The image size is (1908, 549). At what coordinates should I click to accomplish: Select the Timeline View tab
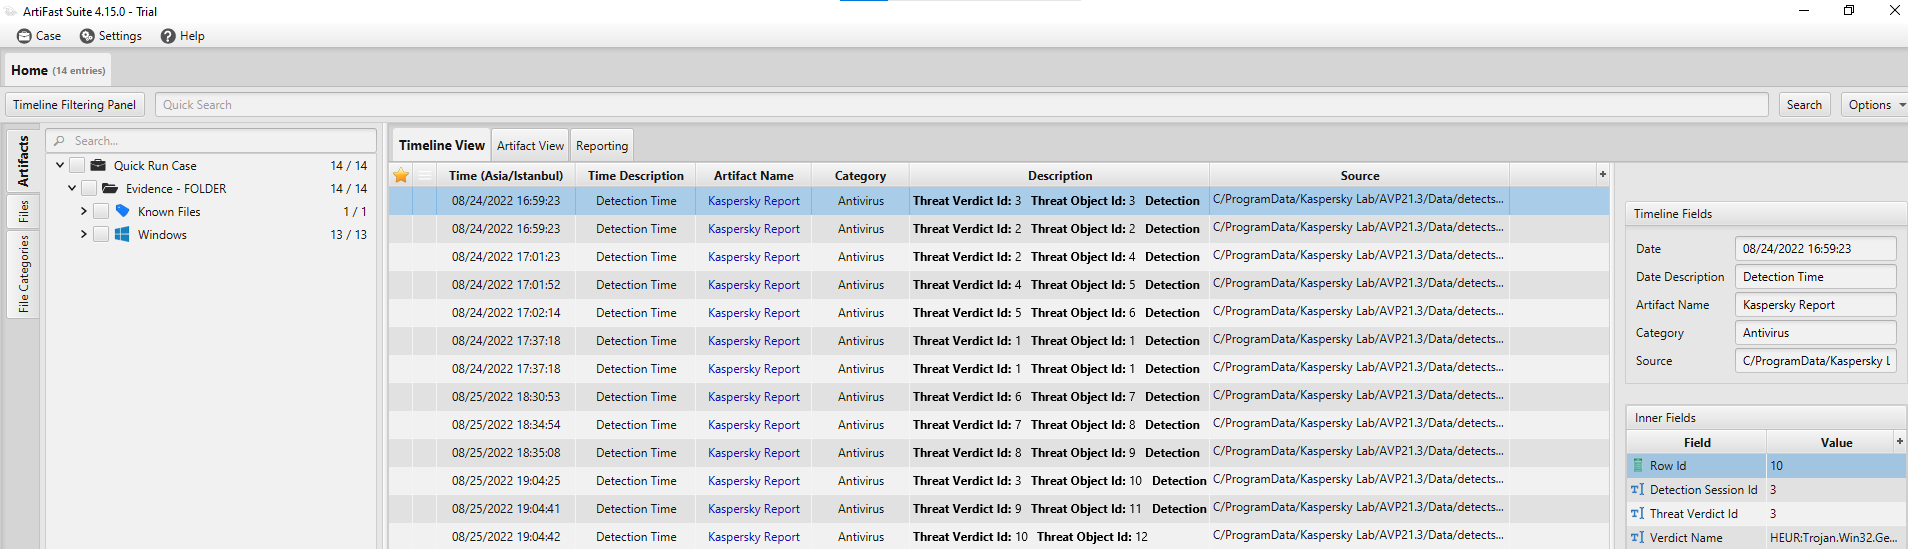tap(441, 145)
